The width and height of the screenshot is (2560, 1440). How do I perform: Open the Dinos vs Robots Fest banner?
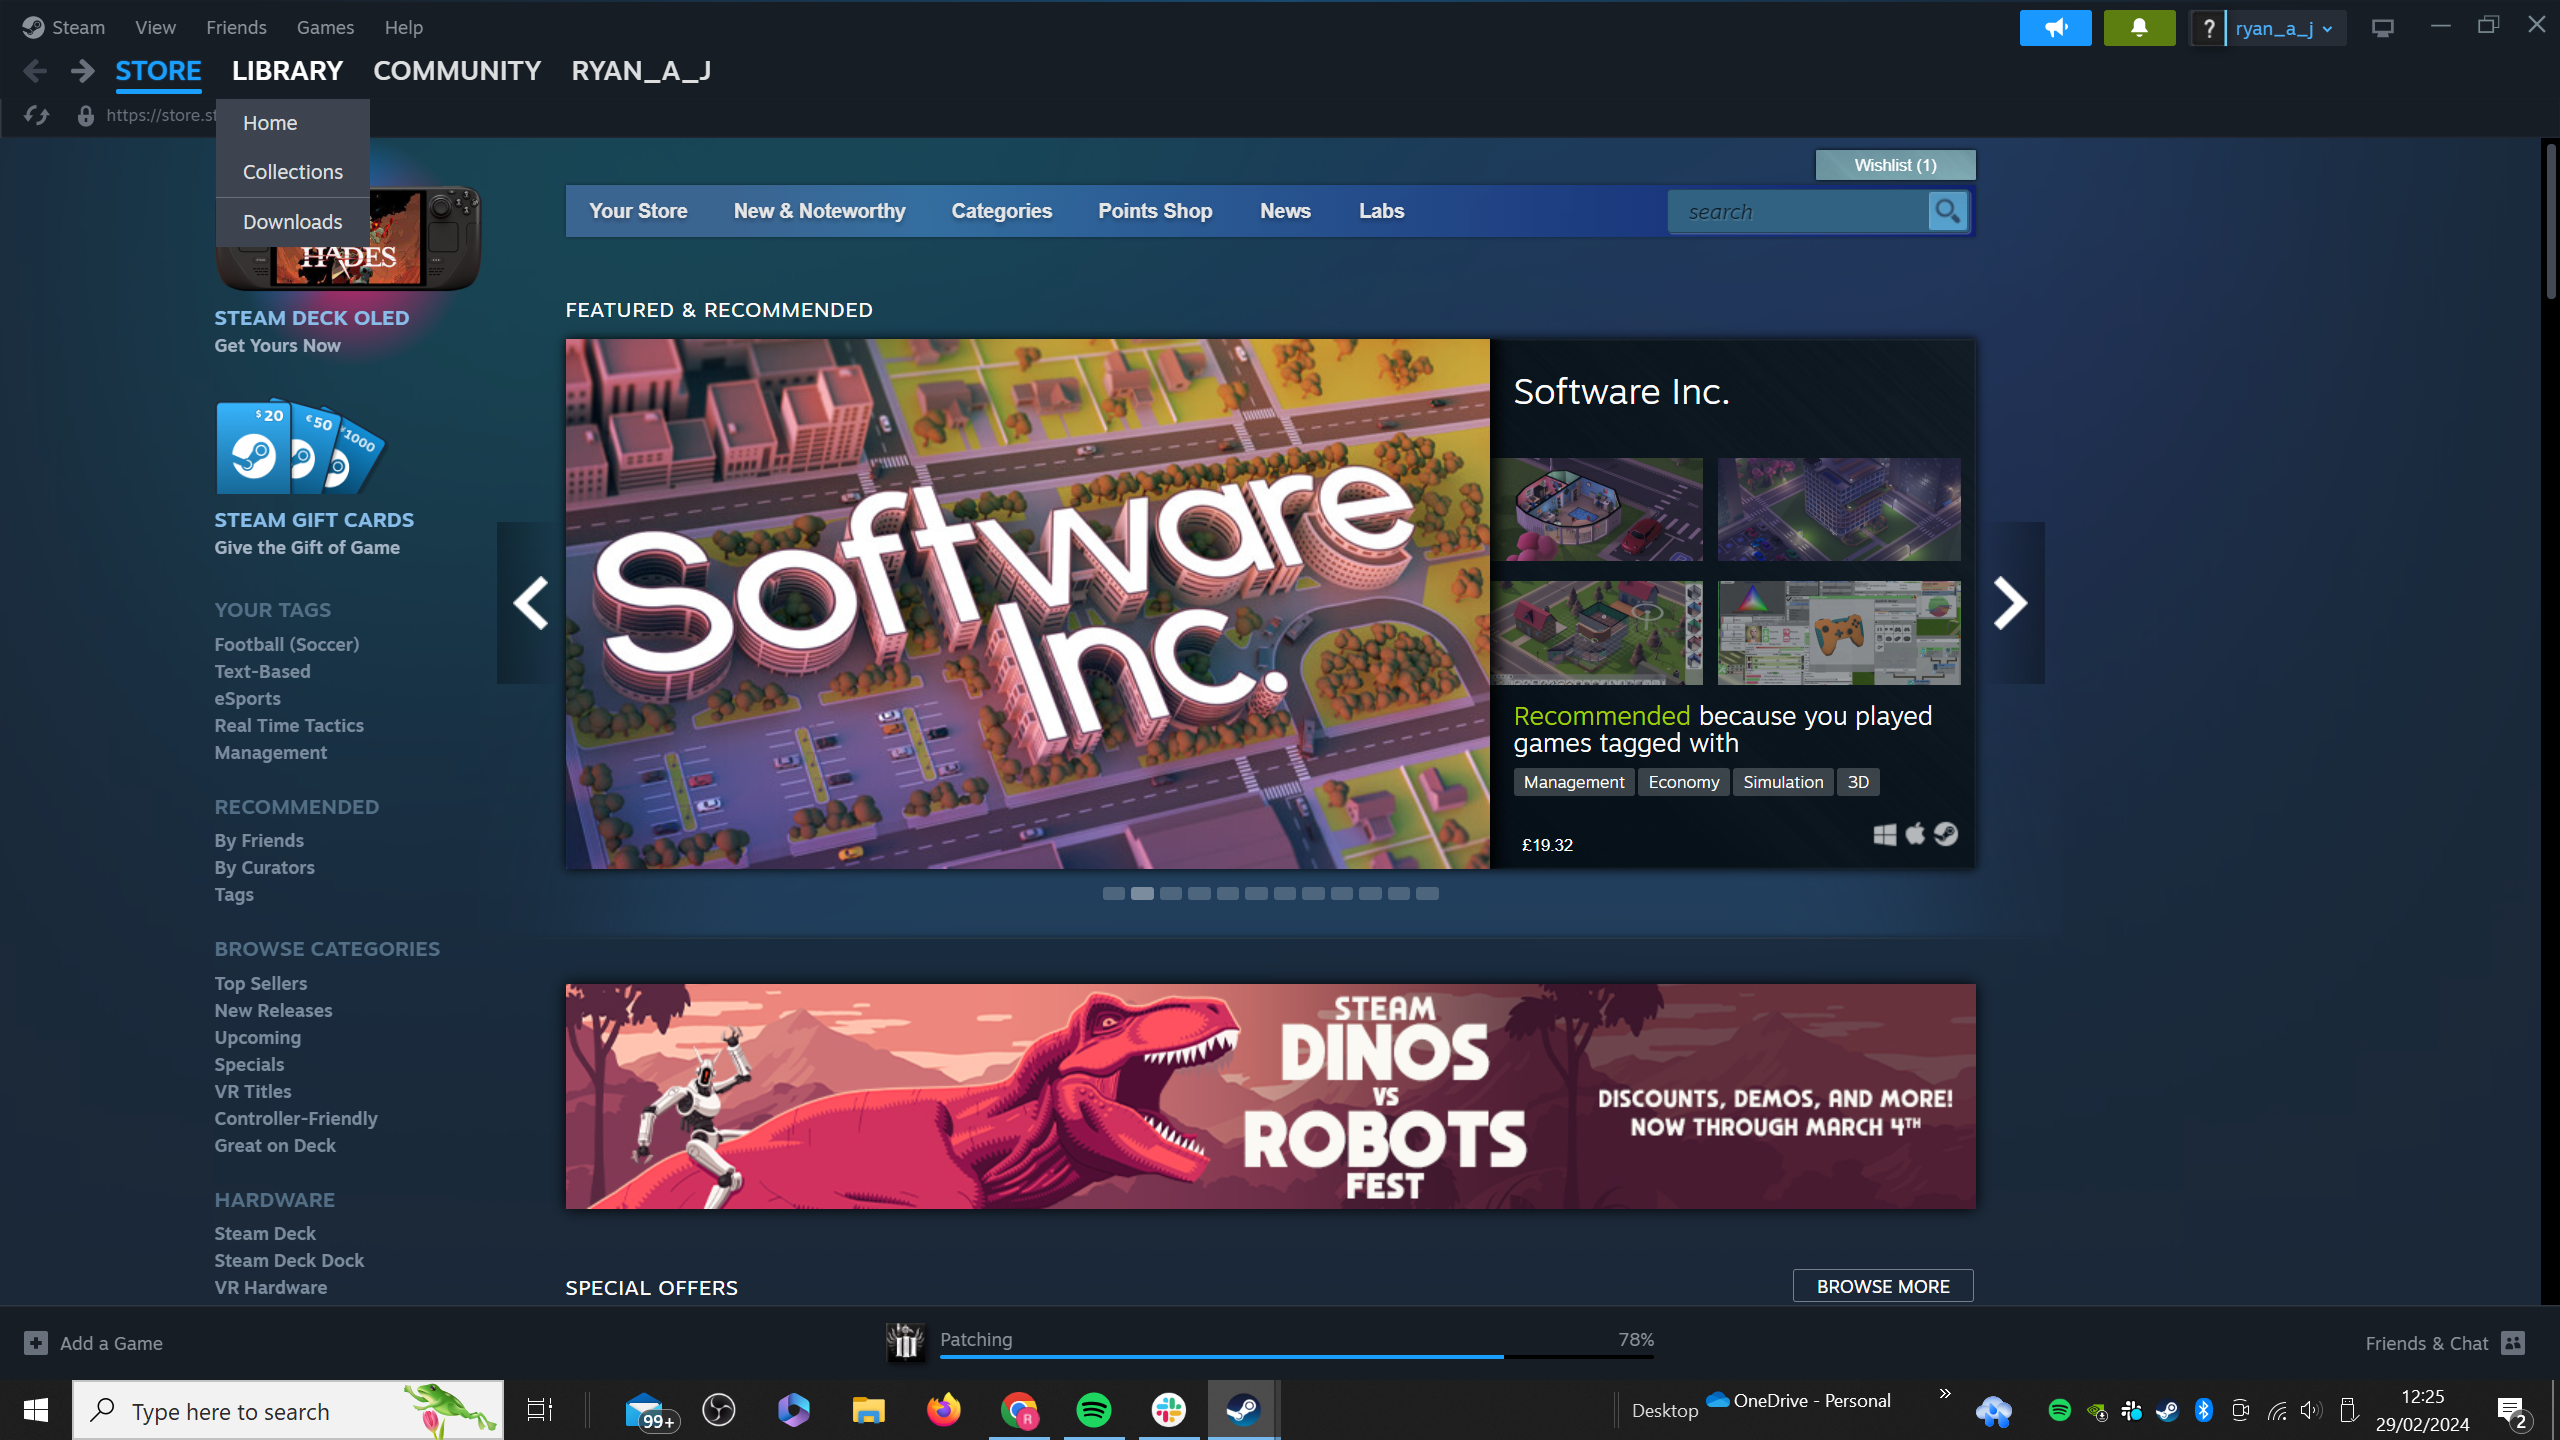pyautogui.click(x=1270, y=1096)
